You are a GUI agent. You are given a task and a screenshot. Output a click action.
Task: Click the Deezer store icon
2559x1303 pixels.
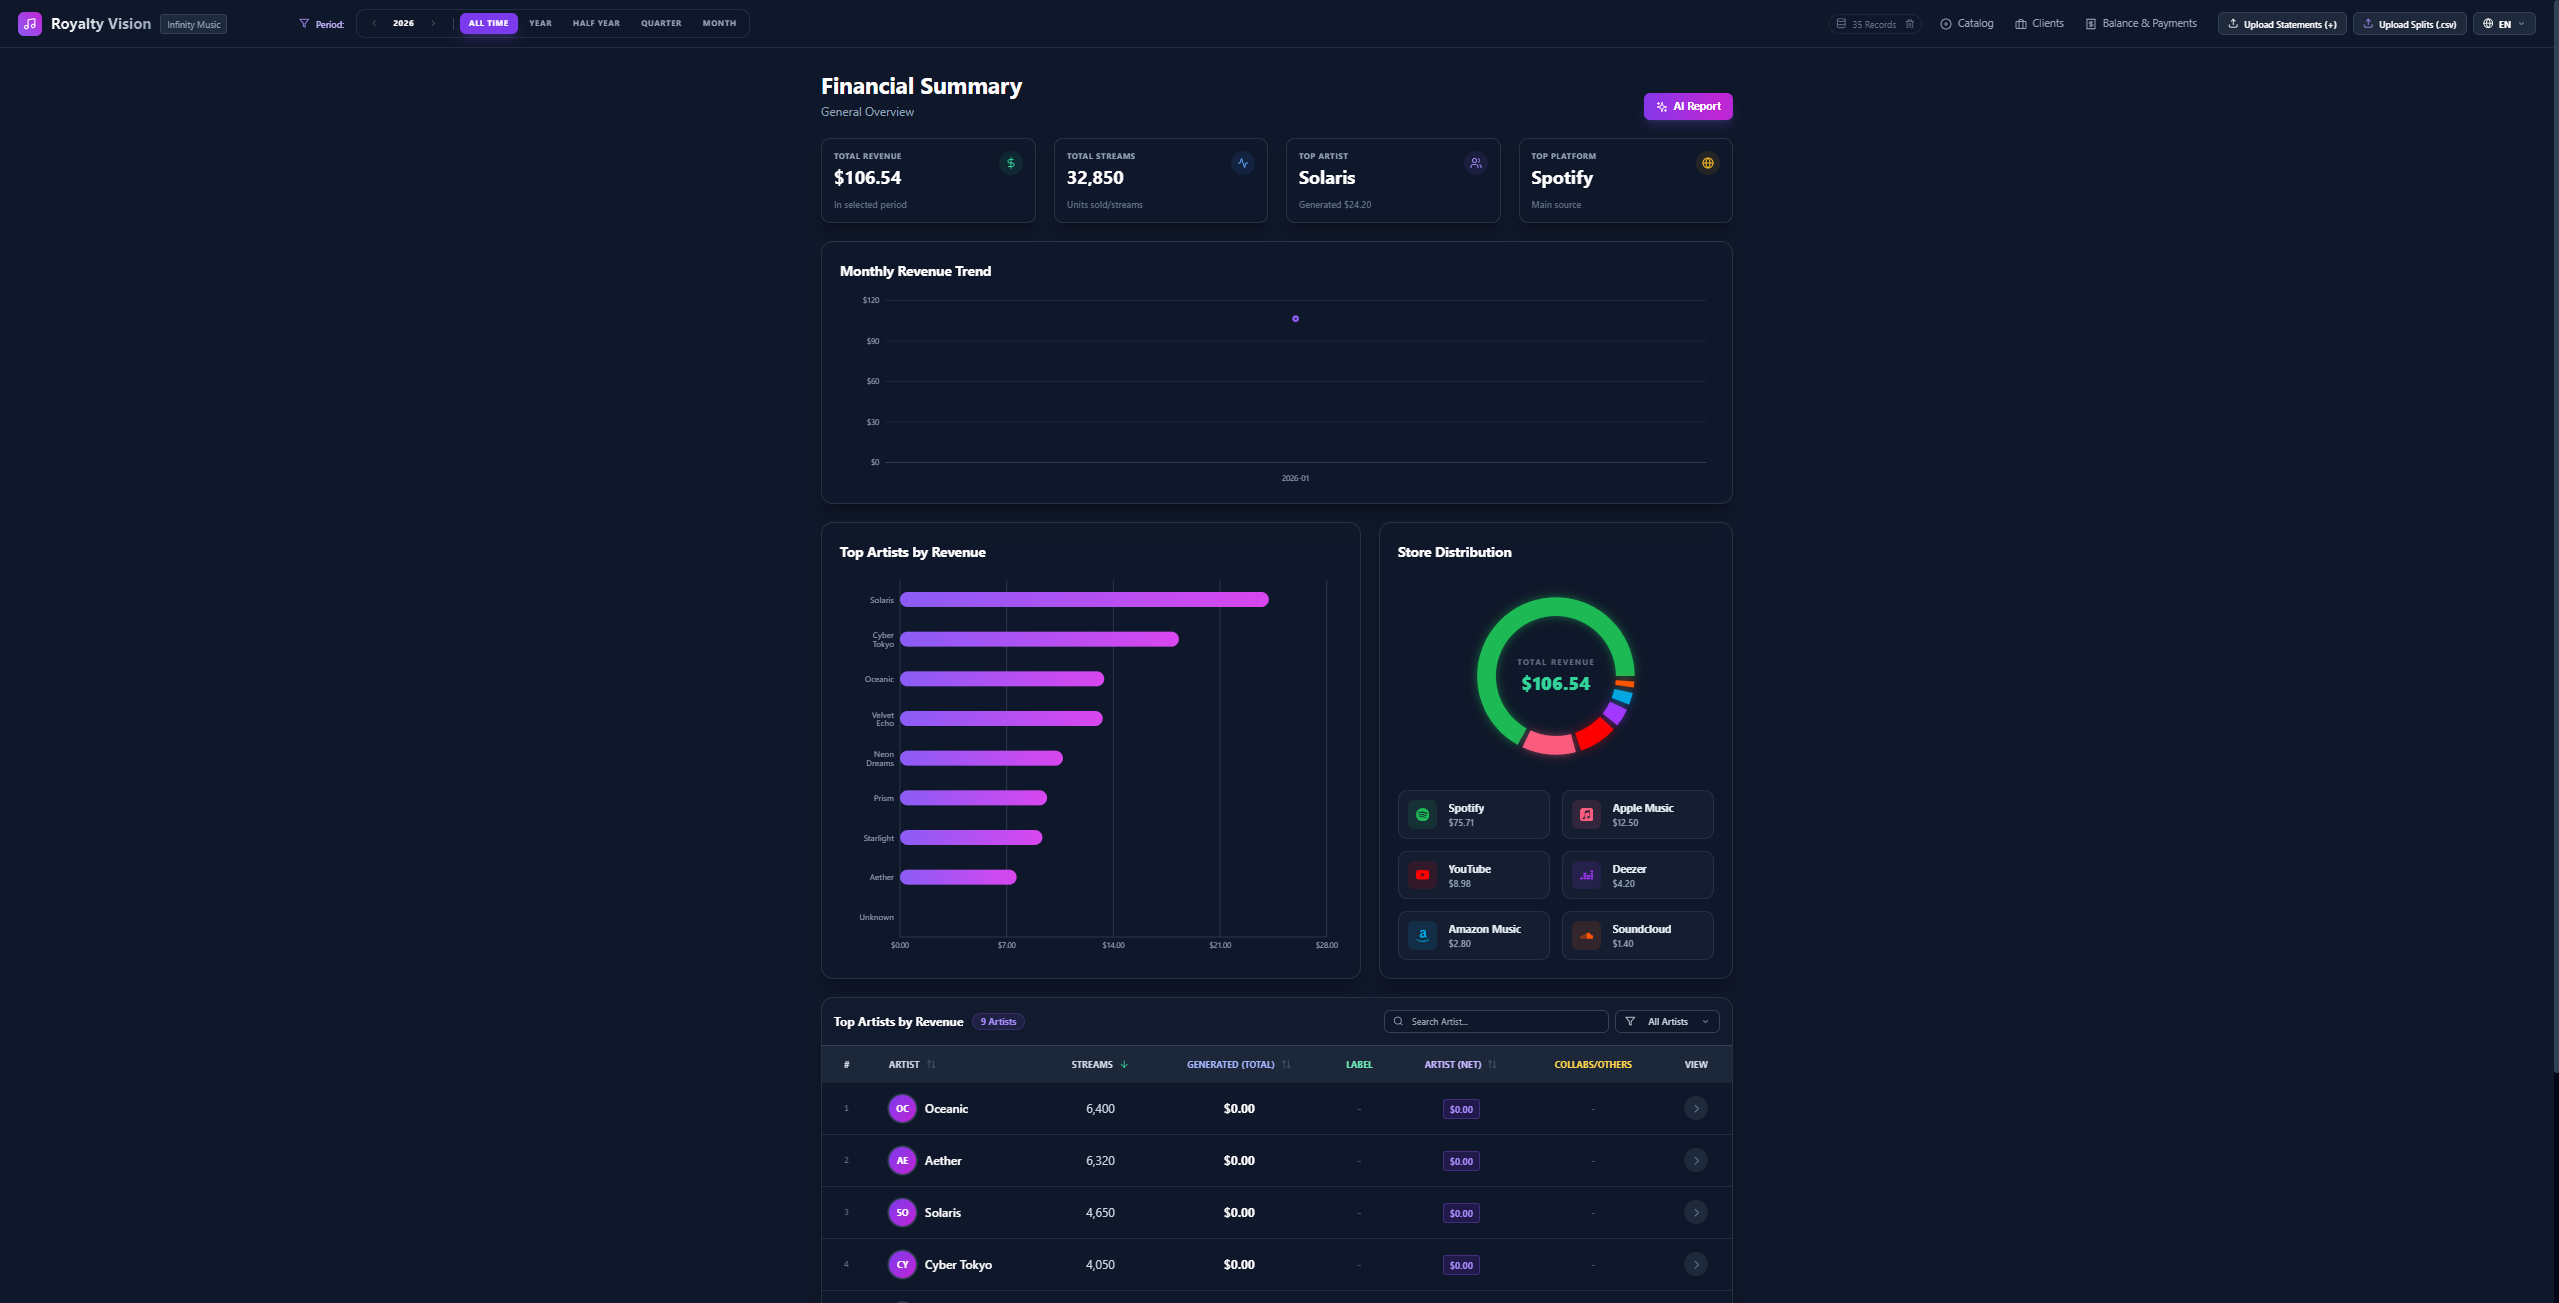[x=1586, y=875]
